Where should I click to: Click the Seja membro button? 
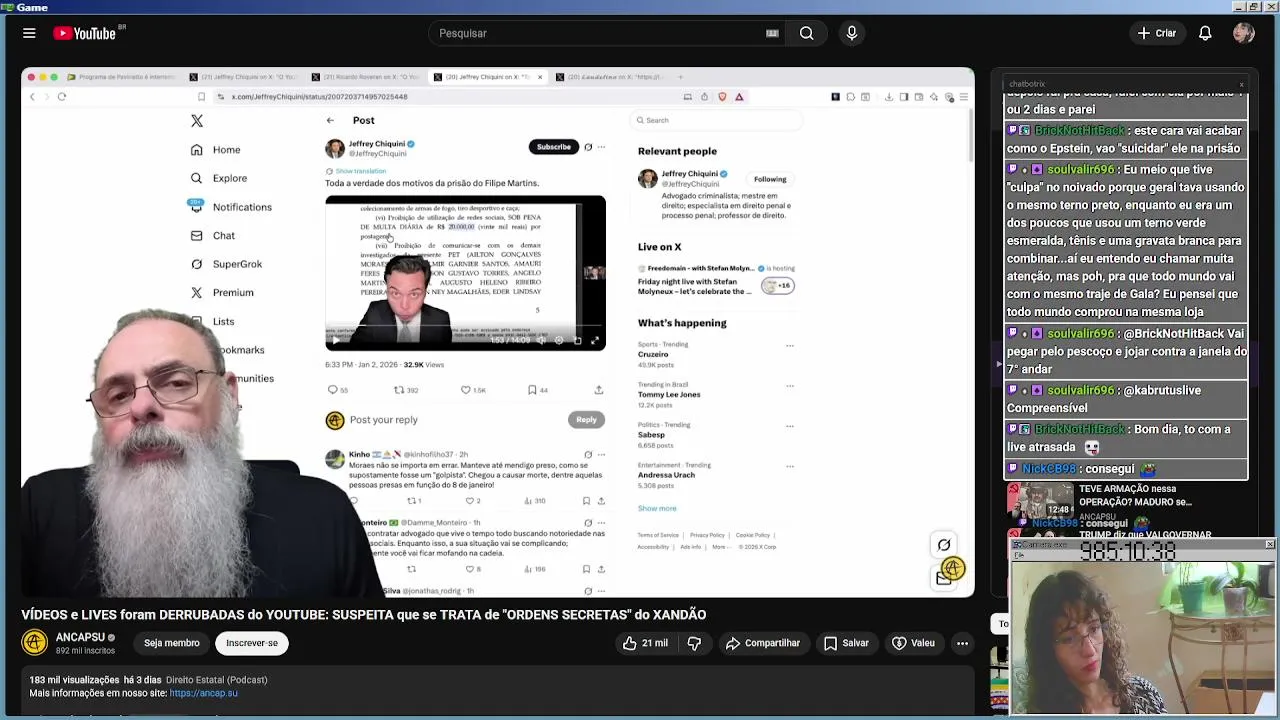tap(171, 643)
